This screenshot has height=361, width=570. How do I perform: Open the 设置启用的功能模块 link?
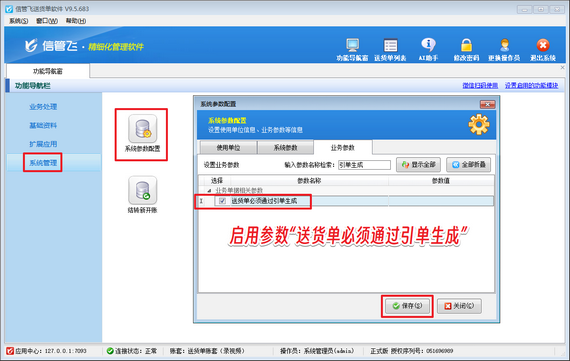coord(531,85)
